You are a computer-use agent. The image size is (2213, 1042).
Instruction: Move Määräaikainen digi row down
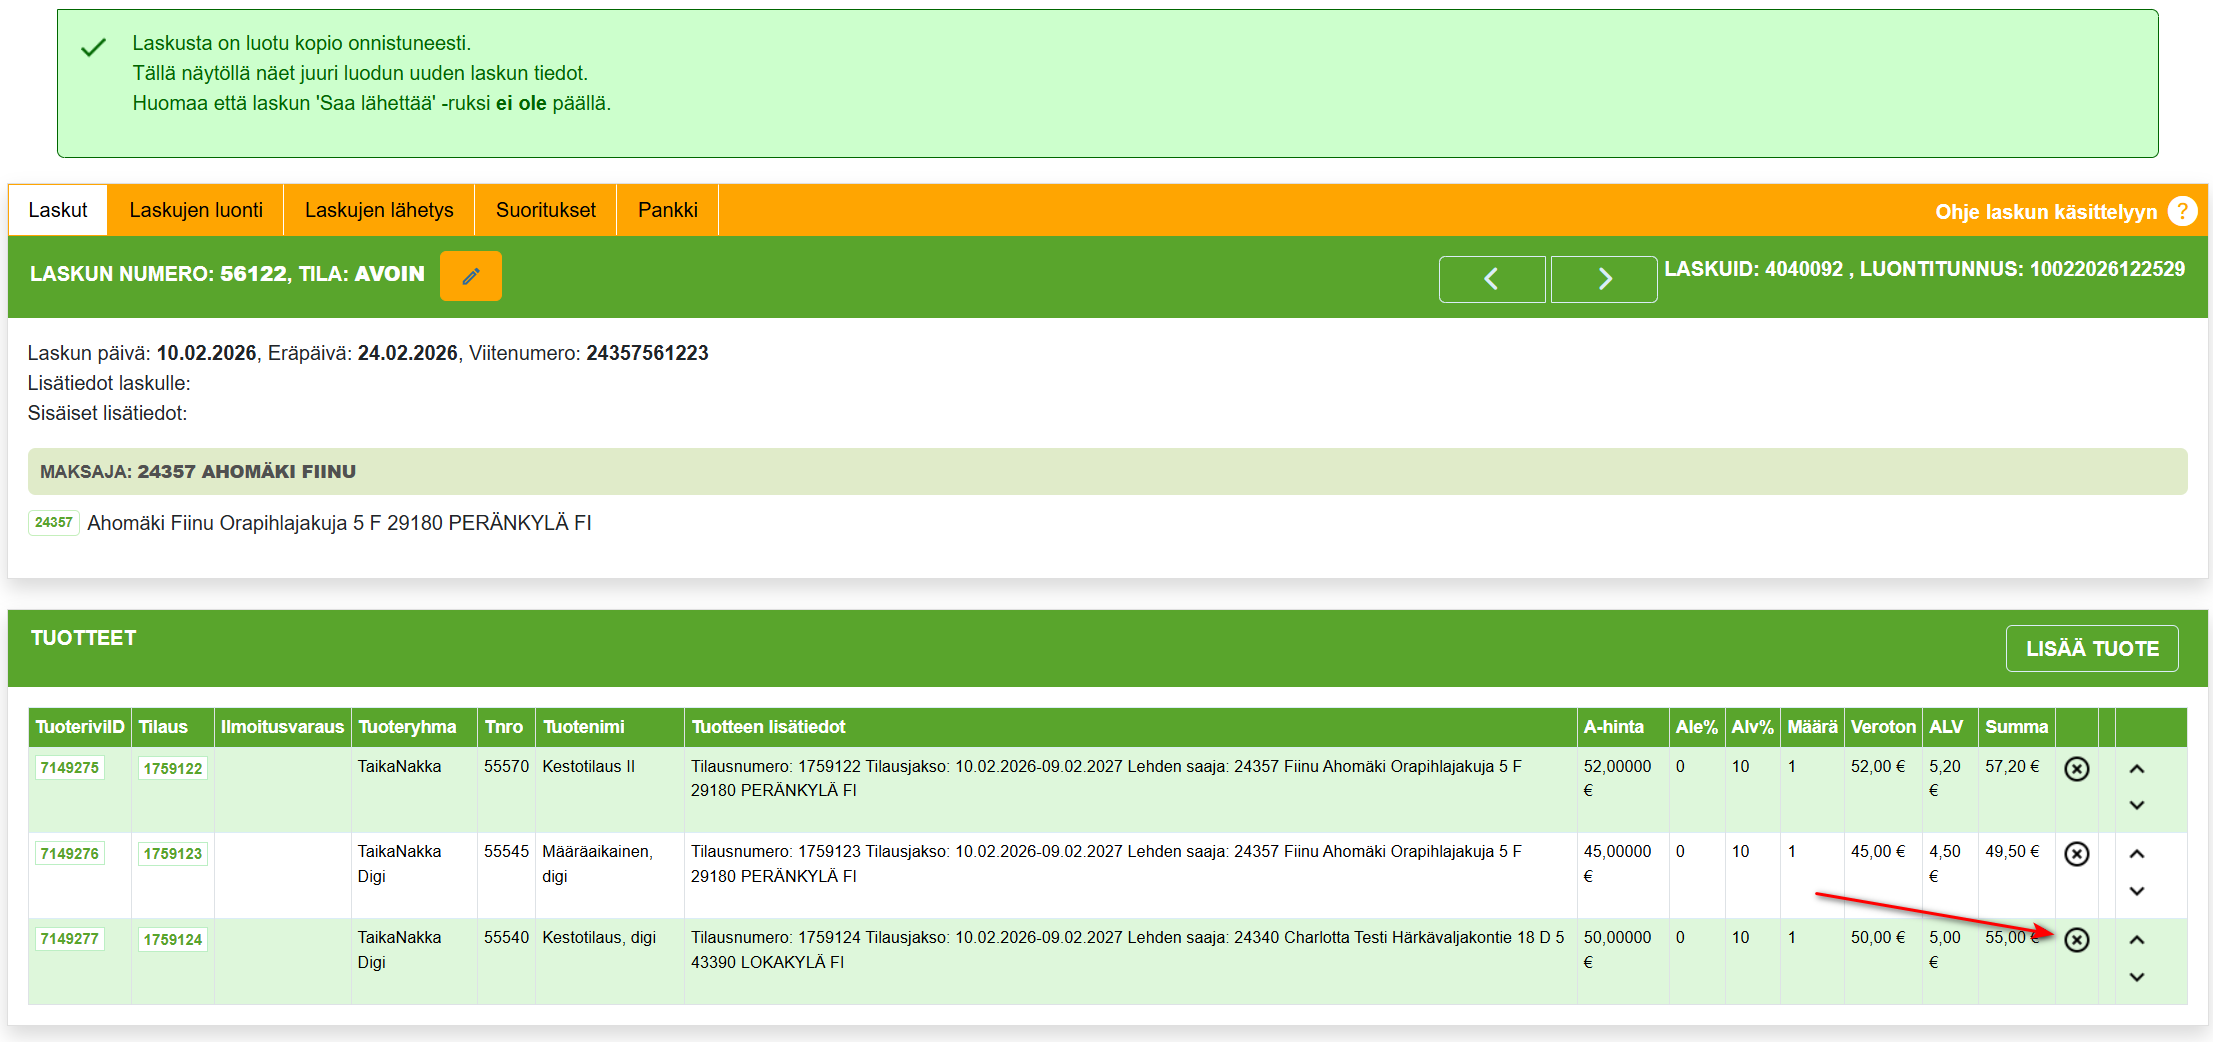[2137, 891]
